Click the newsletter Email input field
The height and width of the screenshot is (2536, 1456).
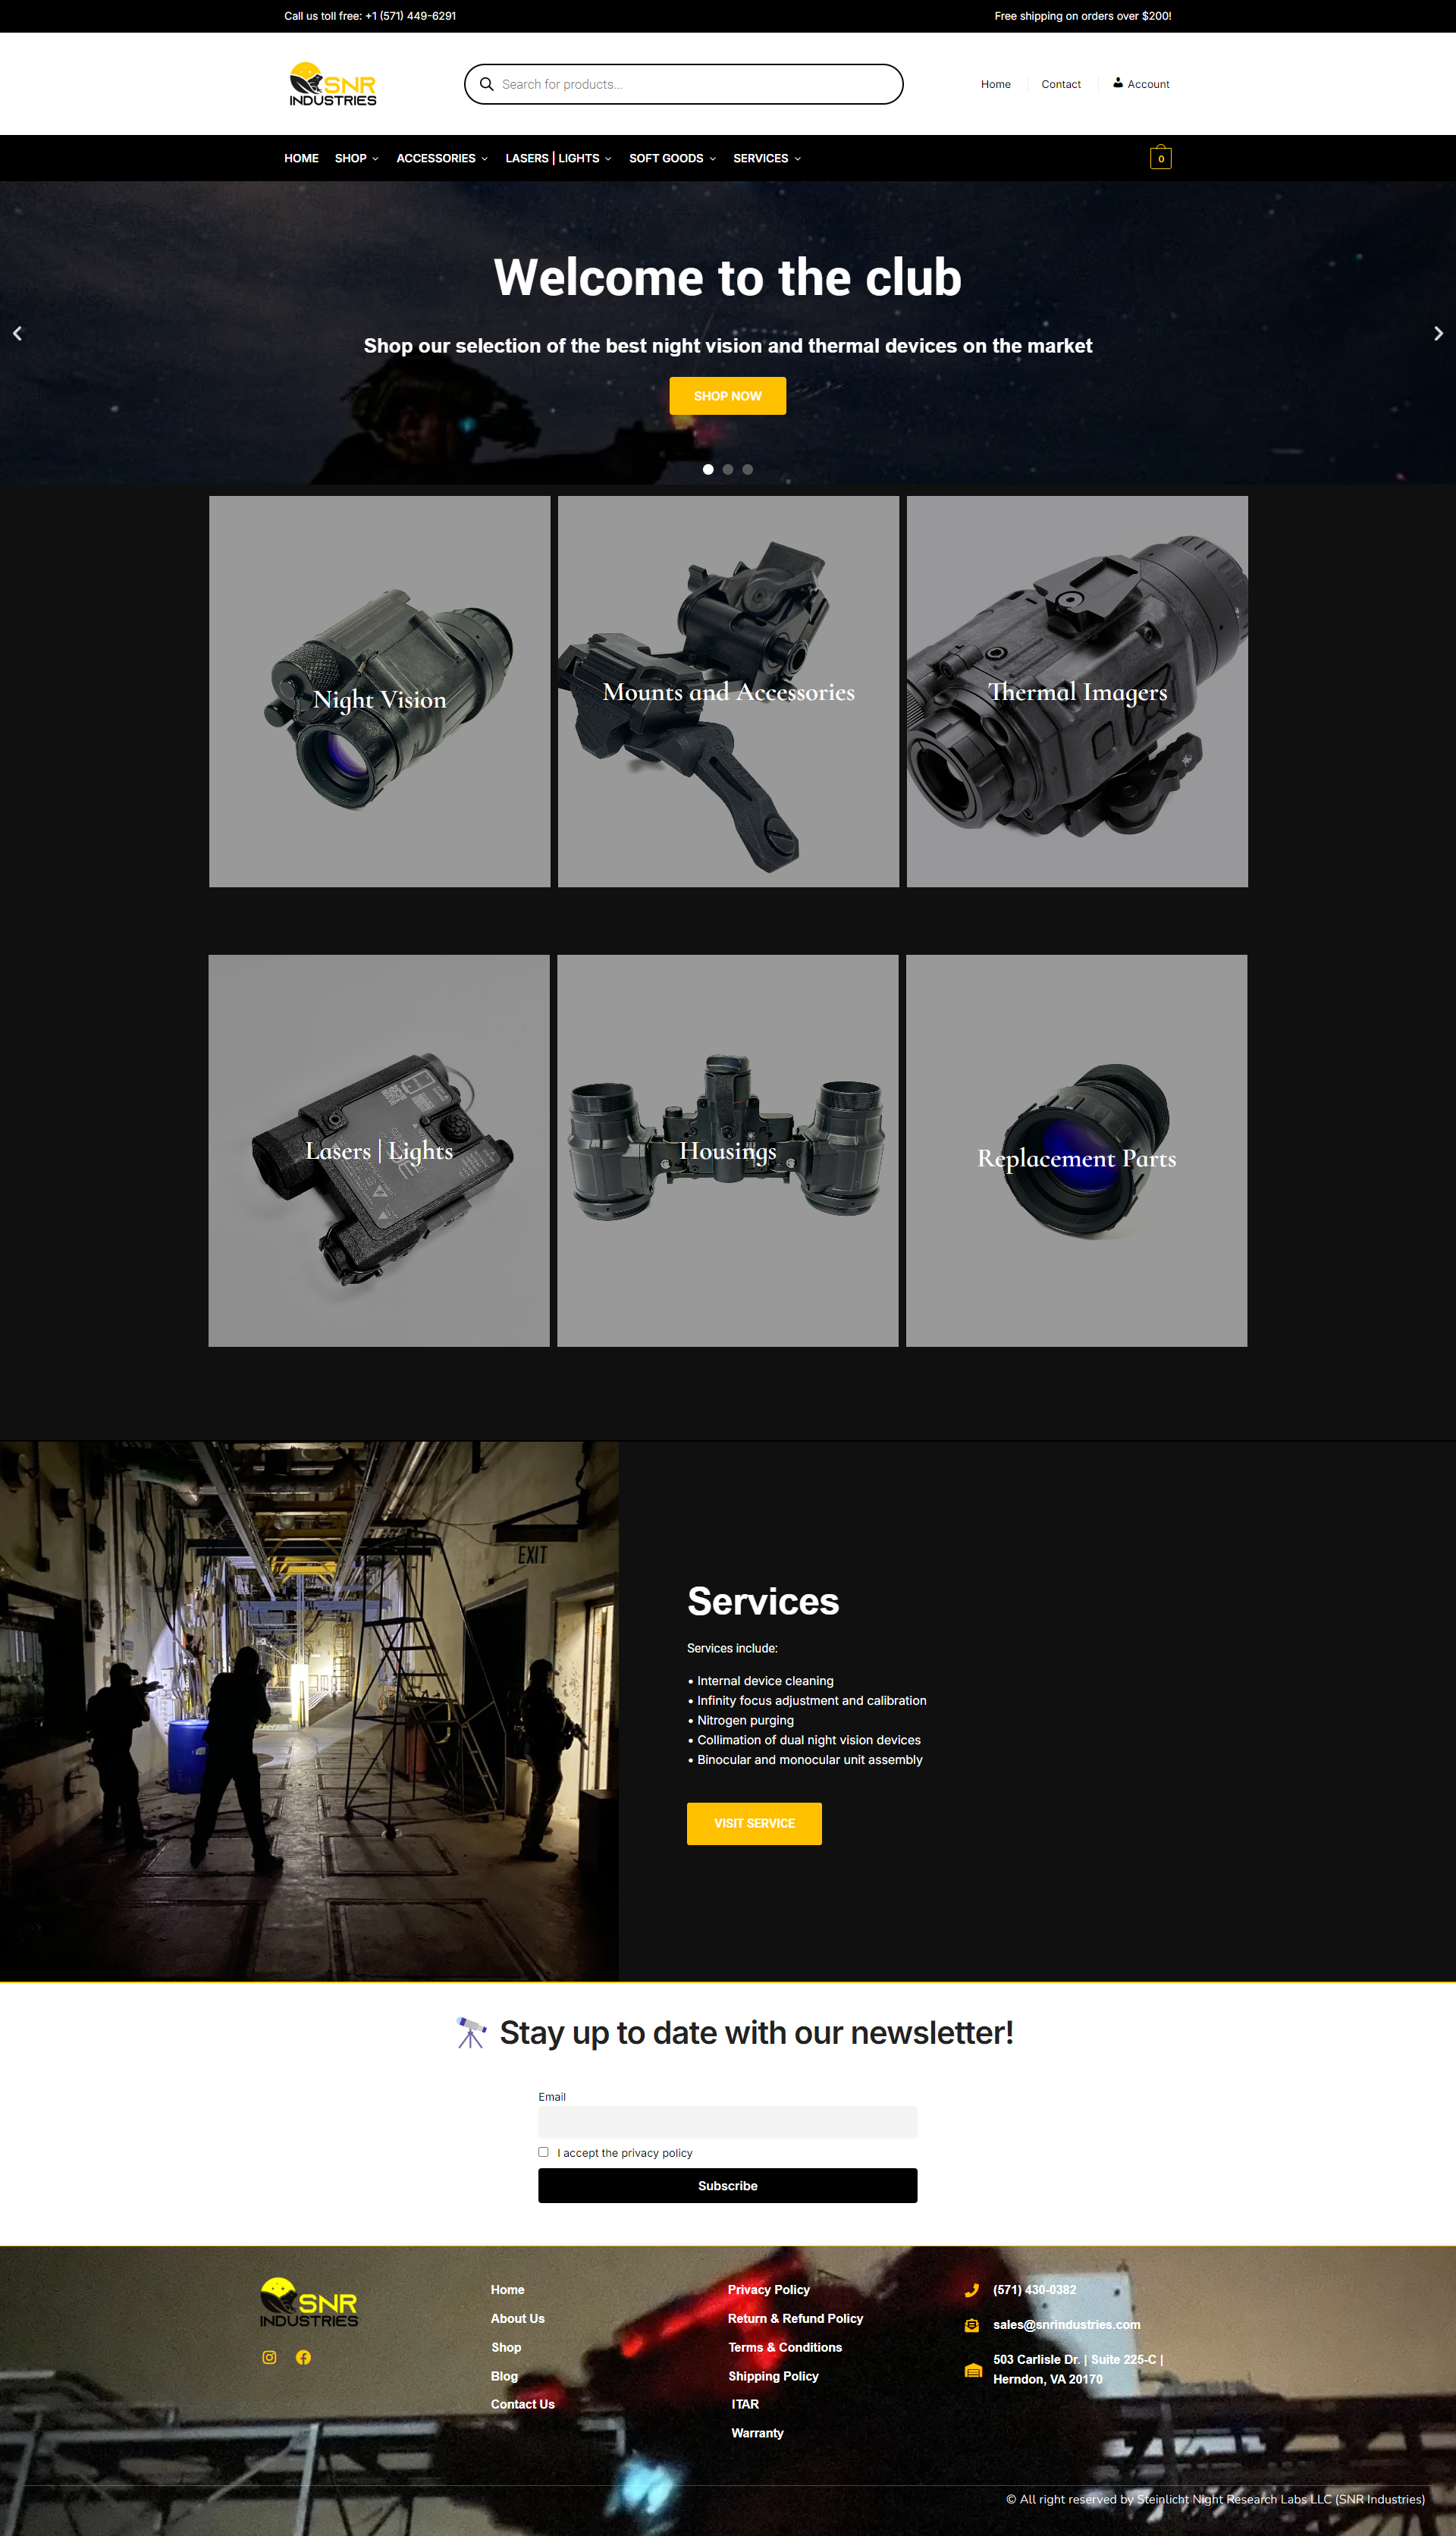tap(727, 2122)
